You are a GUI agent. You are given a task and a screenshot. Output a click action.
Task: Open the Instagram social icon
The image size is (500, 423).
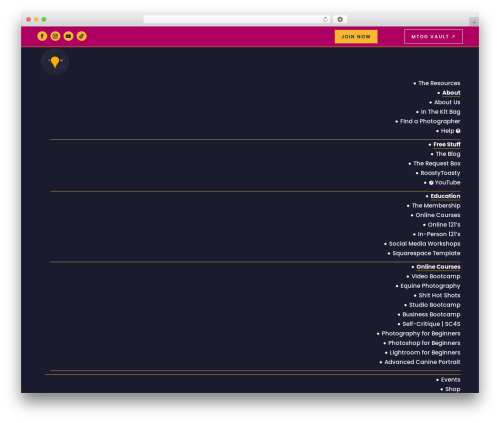pyautogui.click(x=55, y=36)
